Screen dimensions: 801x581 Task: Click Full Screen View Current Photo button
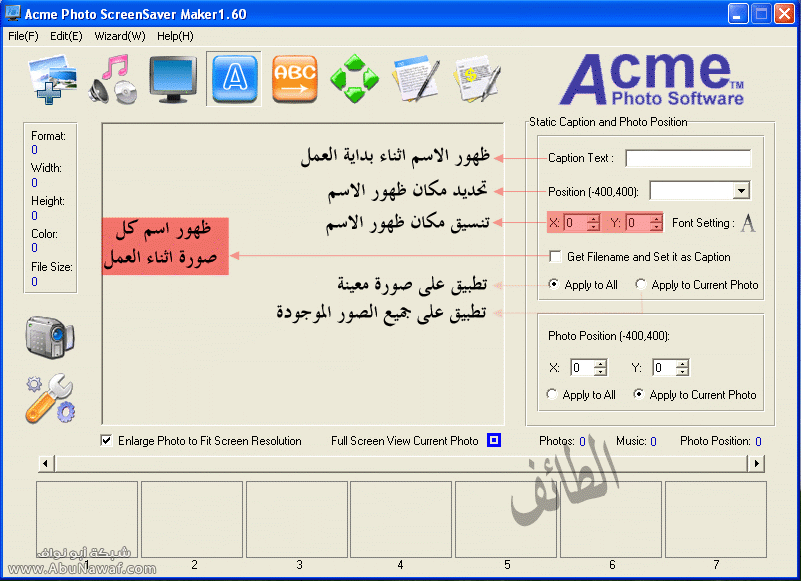[493, 440]
